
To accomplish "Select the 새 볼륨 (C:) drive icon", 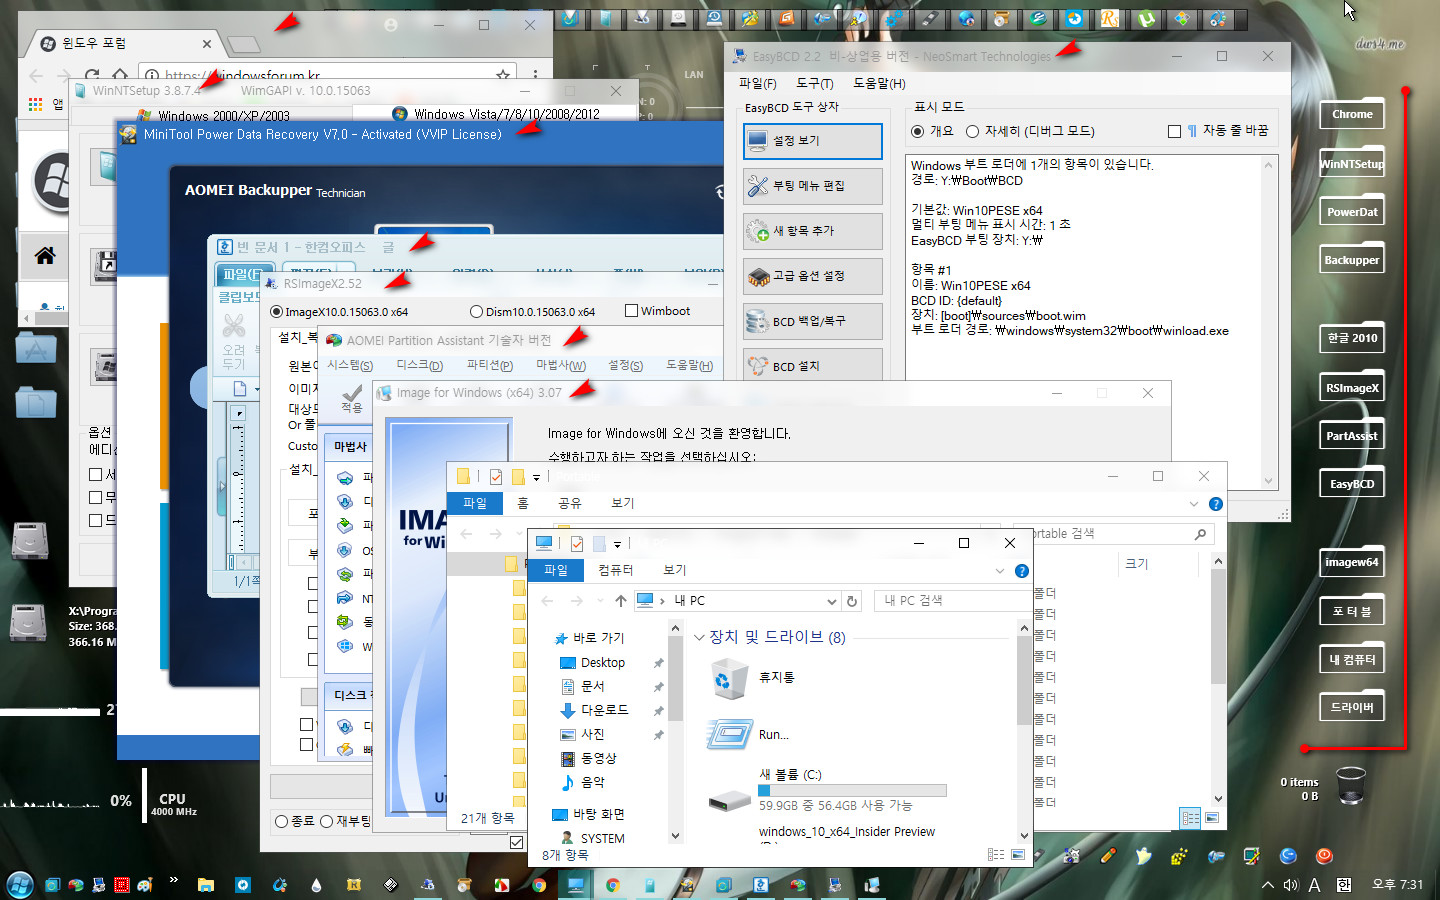I will coord(730,799).
